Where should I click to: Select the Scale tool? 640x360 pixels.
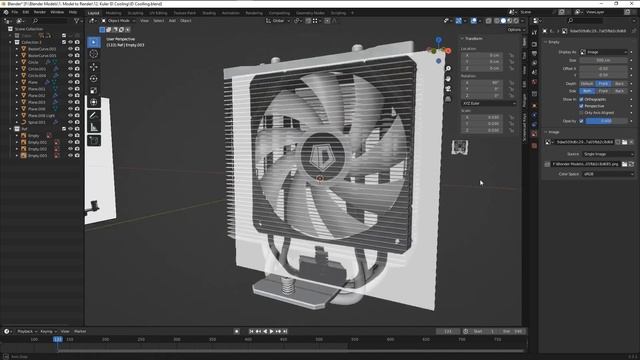(x=94, y=90)
